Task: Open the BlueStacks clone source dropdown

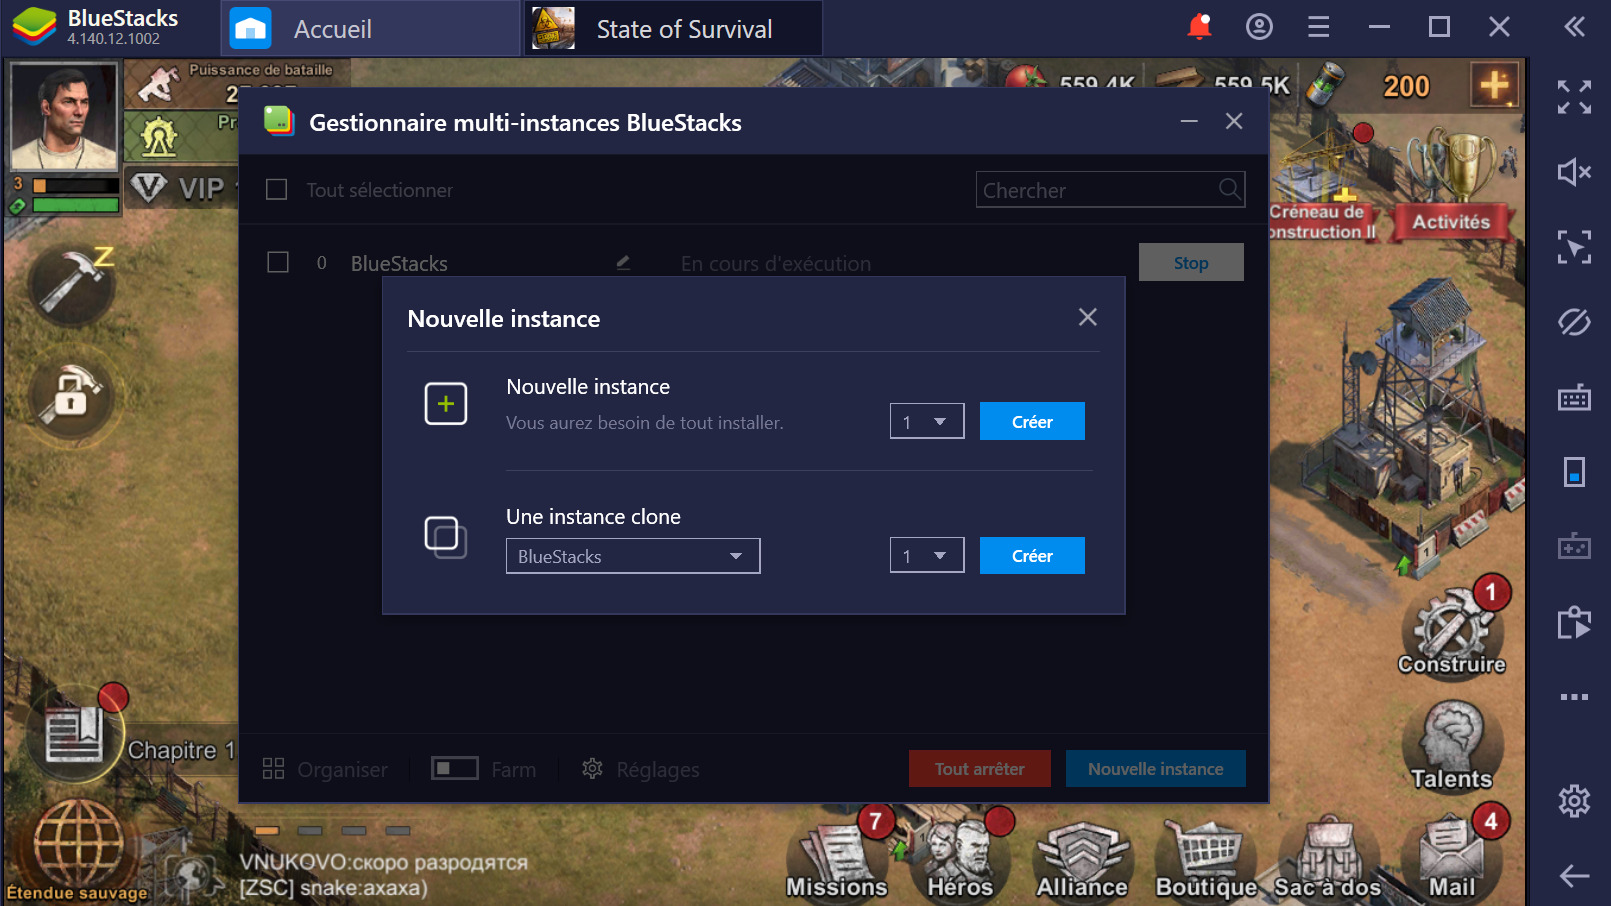Action: tap(633, 556)
